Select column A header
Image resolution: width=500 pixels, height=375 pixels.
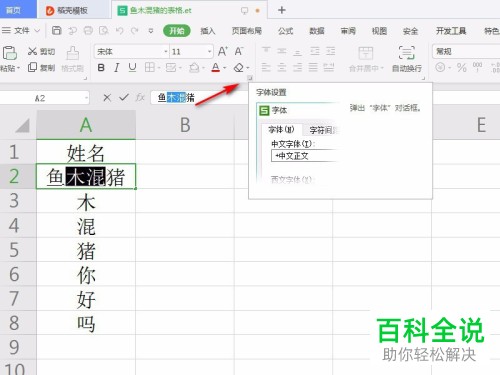click(86, 125)
